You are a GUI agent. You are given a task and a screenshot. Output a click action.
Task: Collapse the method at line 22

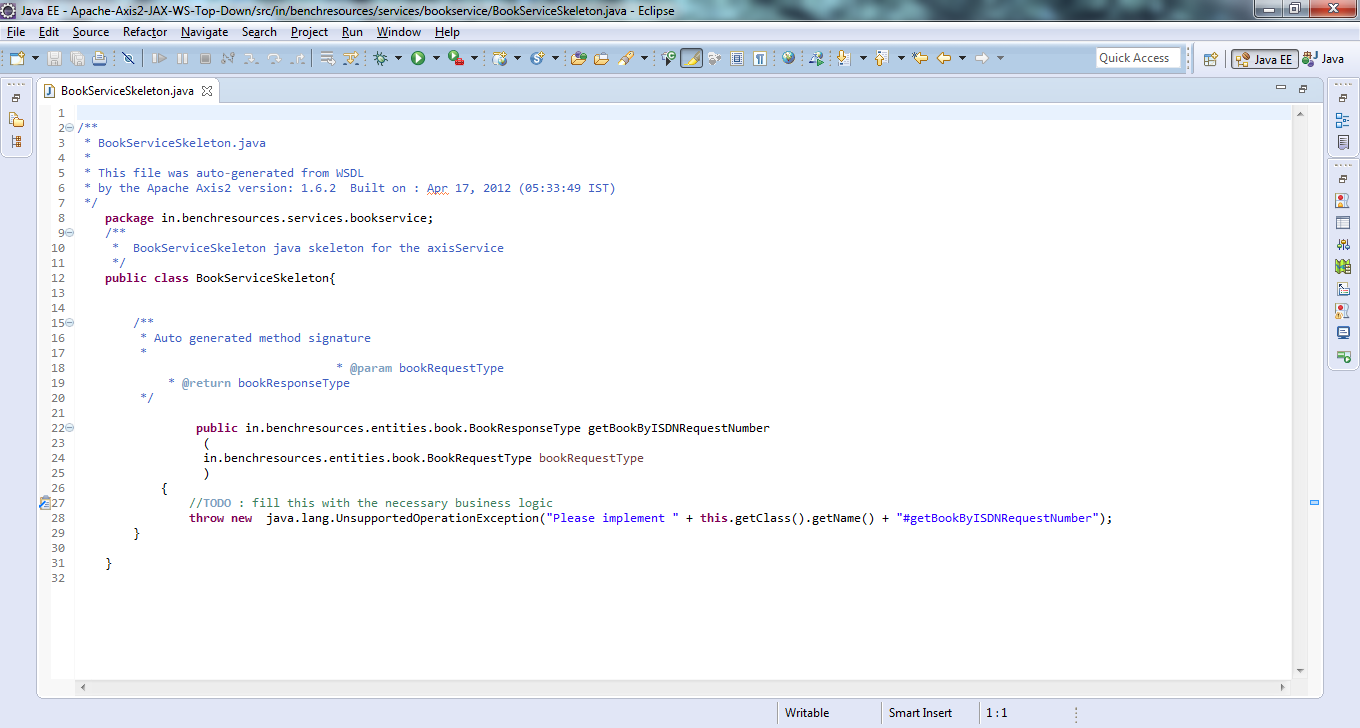pyautogui.click(x=69, y=428)
